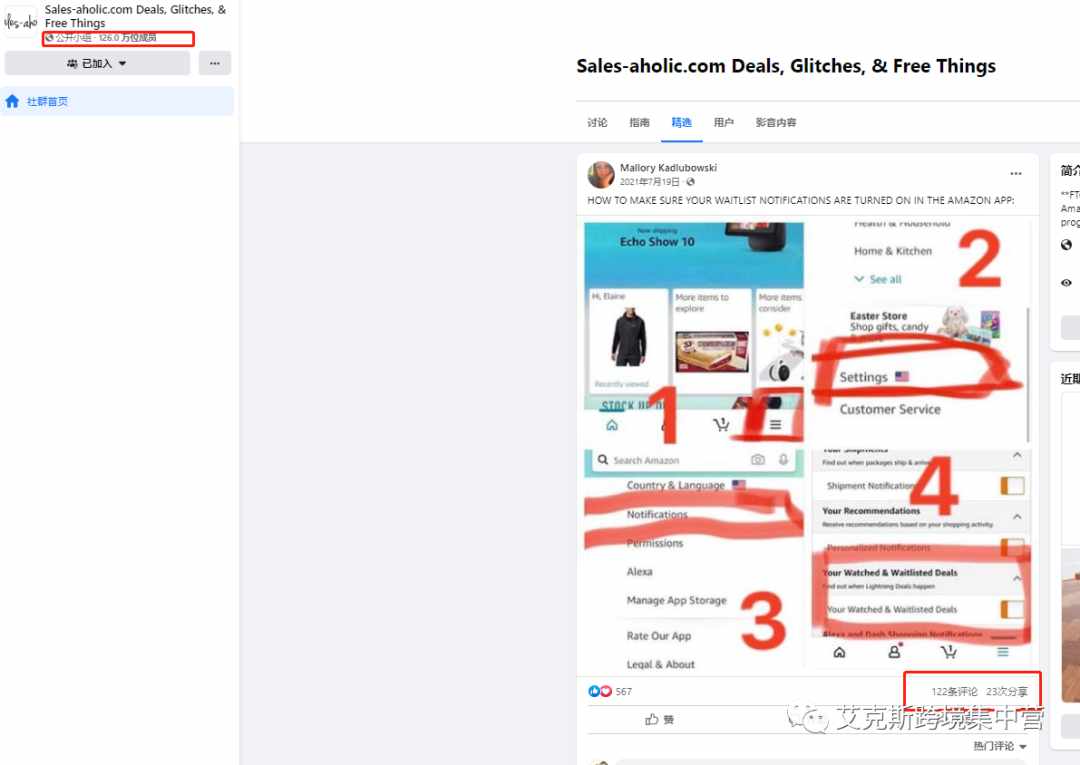Expand the 已加入 joined dropdown
1080x765 pixels.
[x=97, y=63]
